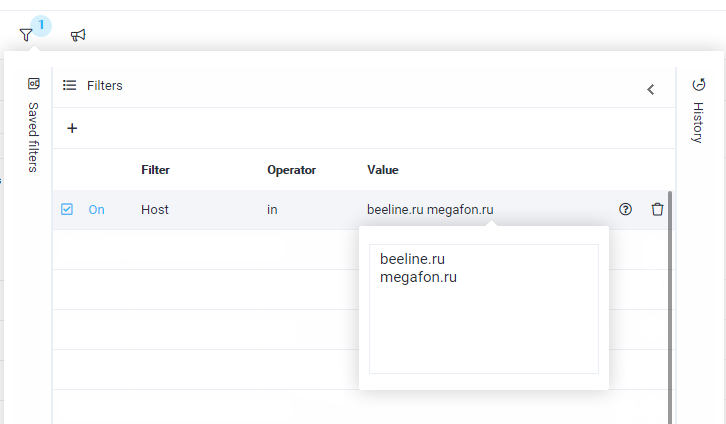The width and height of the screenshot is (726, 424).
Task: Click the list icon beside Filters title
Action: [x=70, y=86]
